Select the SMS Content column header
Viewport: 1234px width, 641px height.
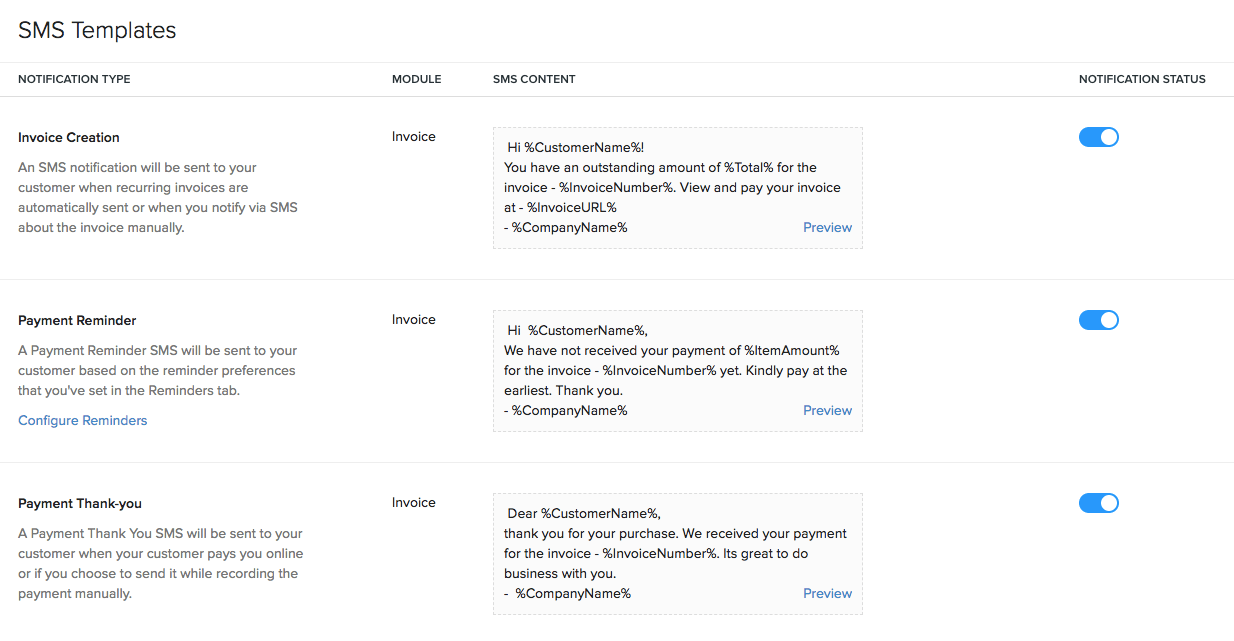[x=534, y=79]
